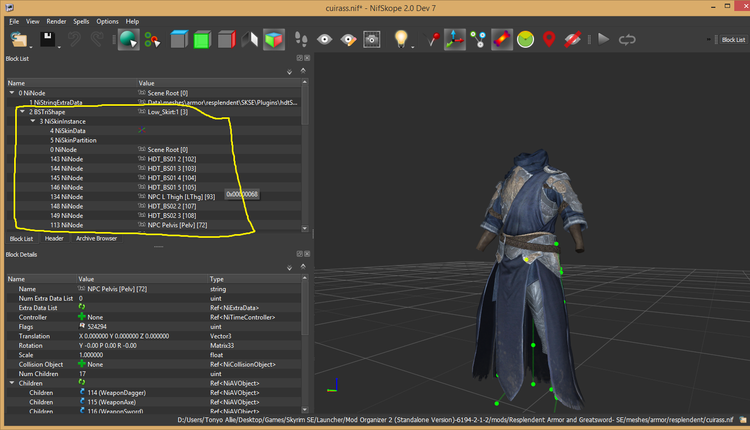This screenshot has height=430, width=750.
Task: Collapse the 2 BSTriShape node
Action: (x=22, y=111)
